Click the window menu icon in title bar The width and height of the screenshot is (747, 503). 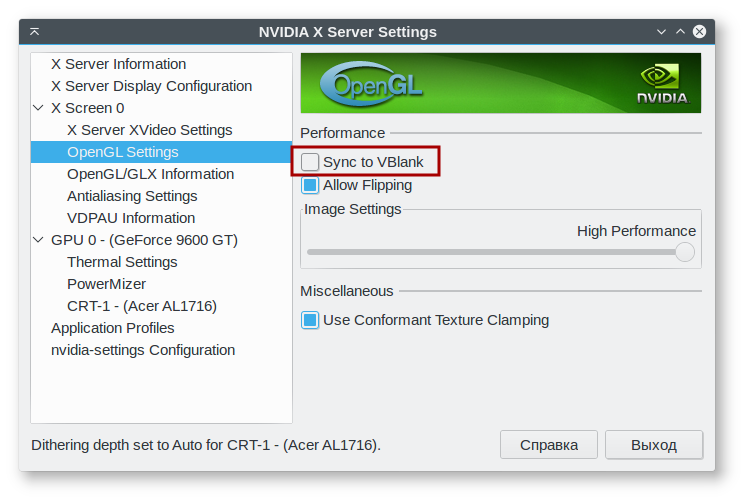(x=35, y=31)
